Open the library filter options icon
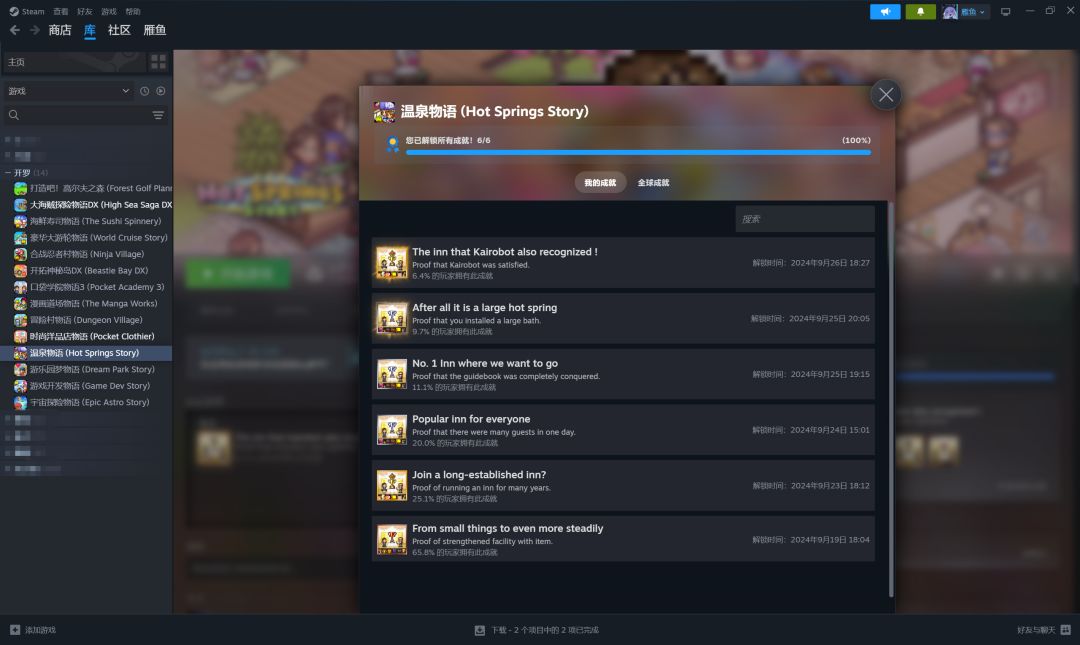This screenshot has height=645, width=1080. click(x=158, y=115)
